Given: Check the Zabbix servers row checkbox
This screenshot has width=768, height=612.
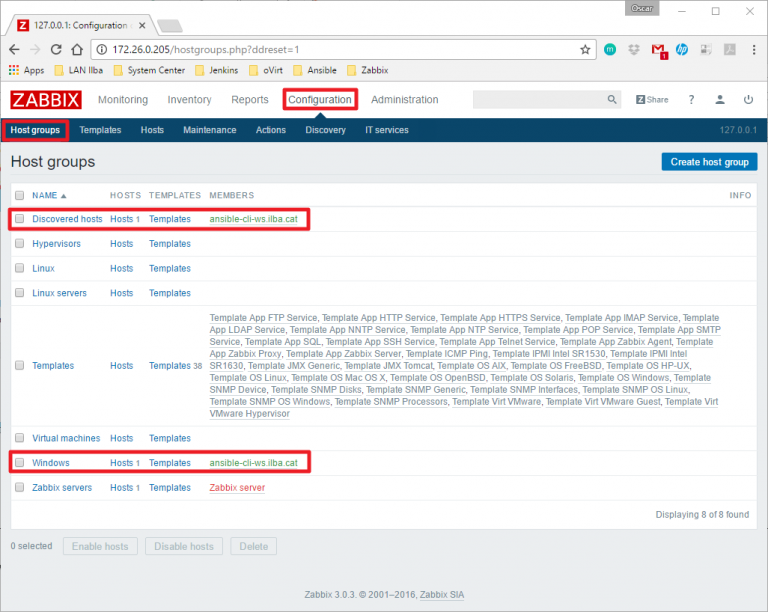Looking at the screenshot, I should tap(20, 487).
